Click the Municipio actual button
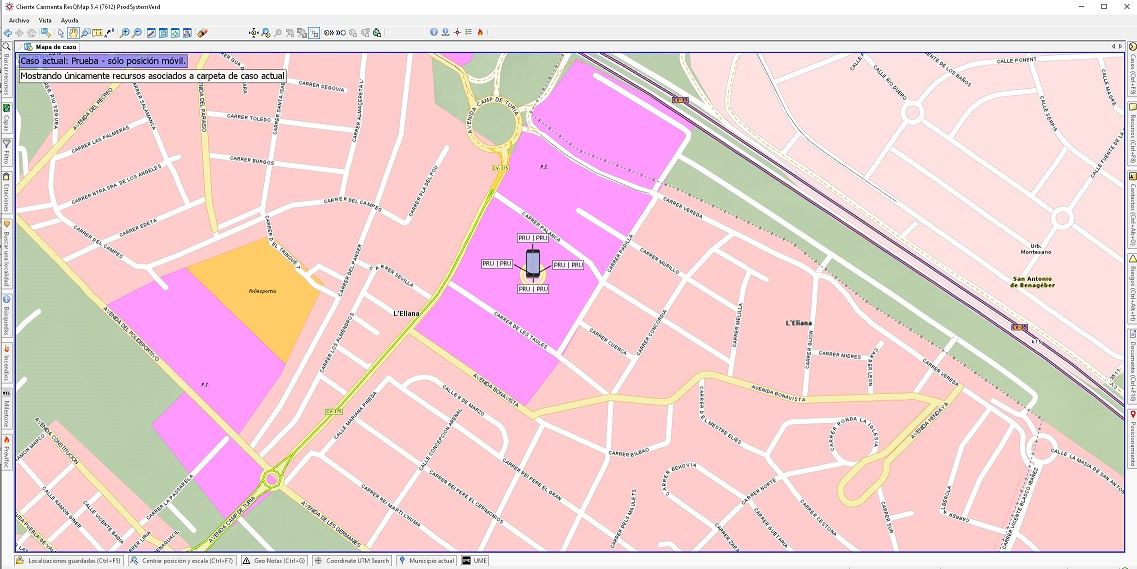 coord(427,561)
